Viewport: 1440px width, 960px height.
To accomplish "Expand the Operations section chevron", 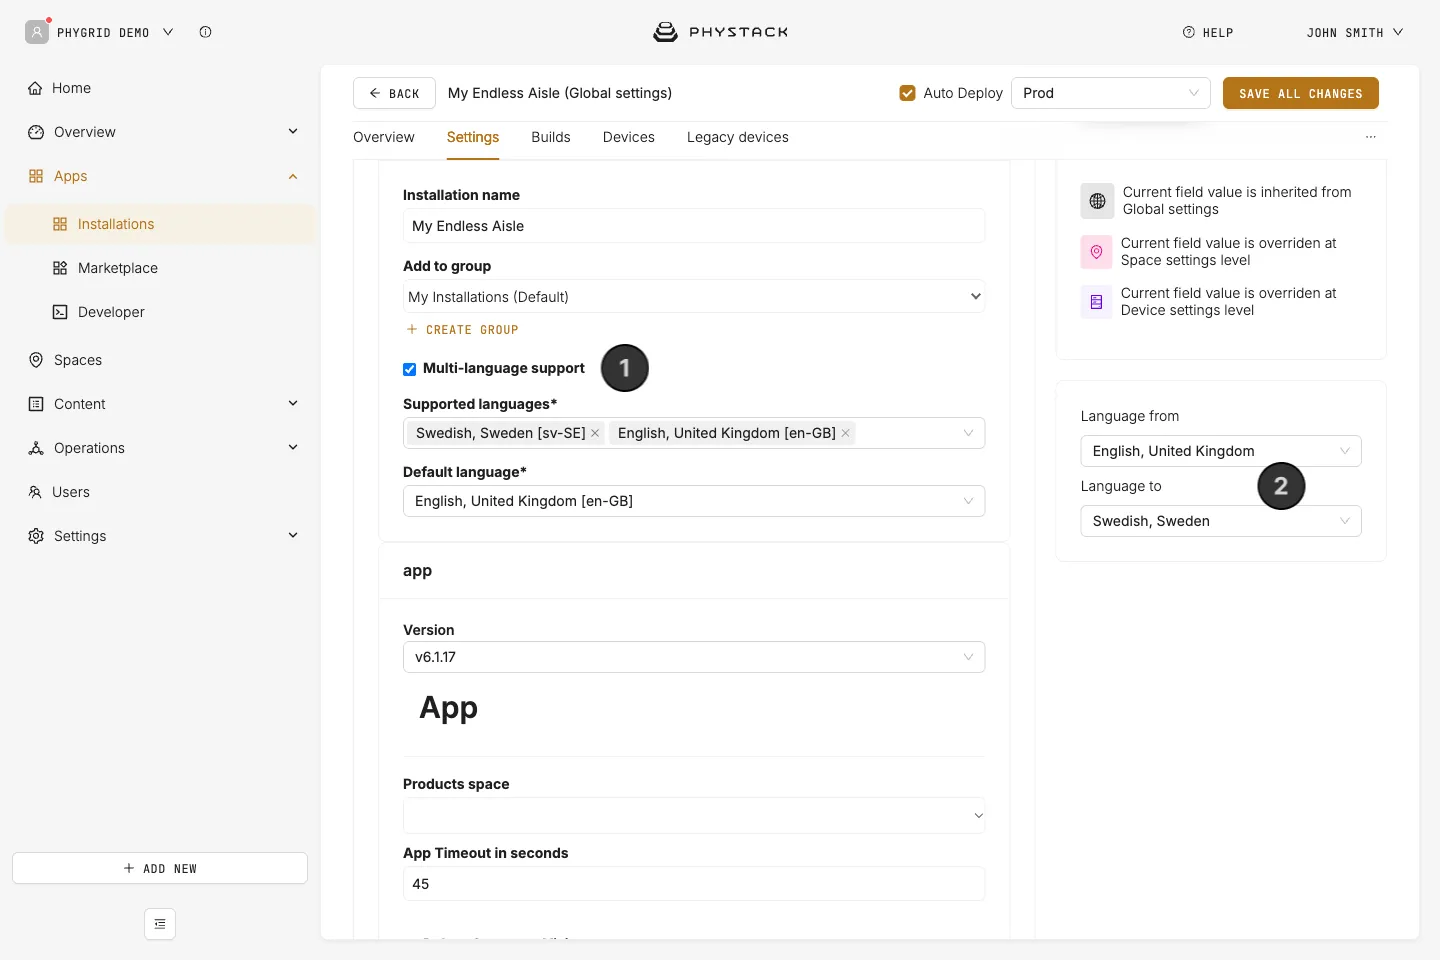I will pyautogui.click(x=293, y=448).
